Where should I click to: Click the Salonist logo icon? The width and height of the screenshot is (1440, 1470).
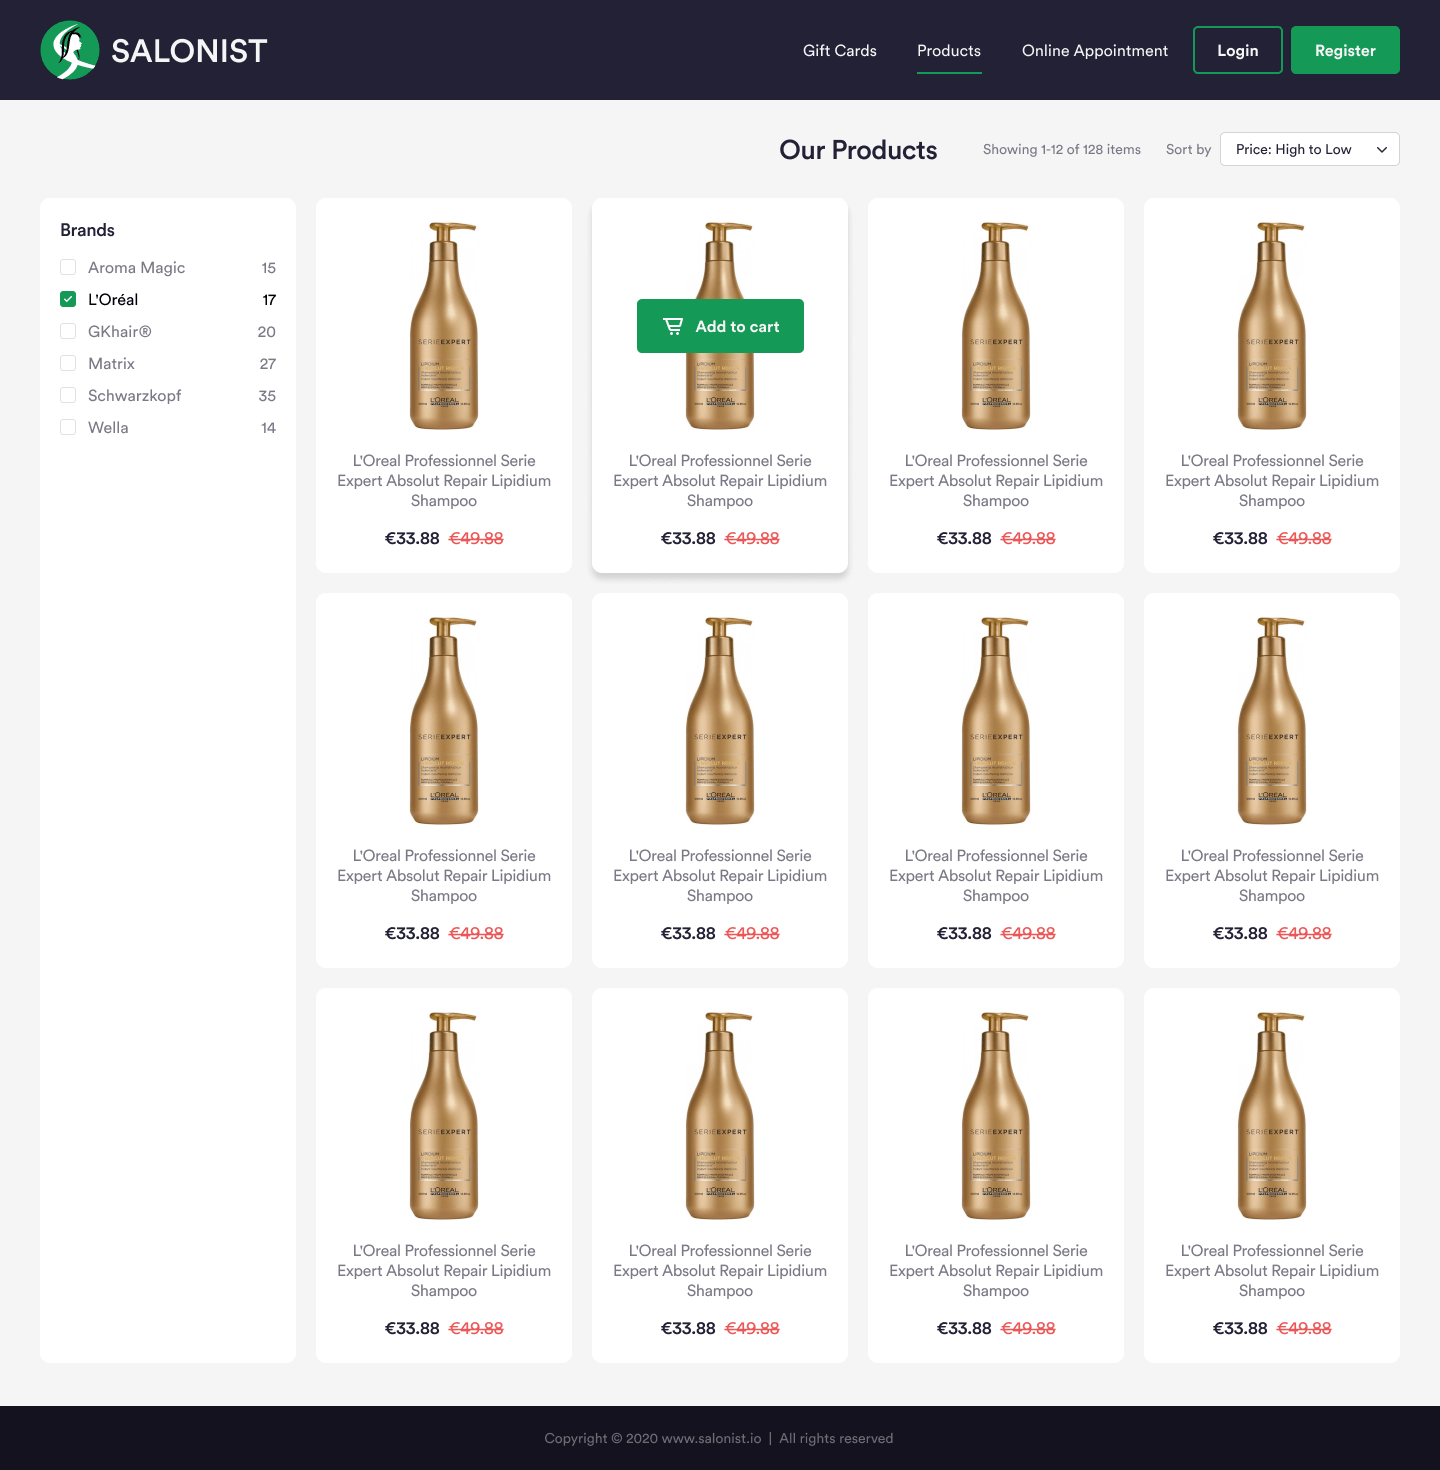(70, 50)
